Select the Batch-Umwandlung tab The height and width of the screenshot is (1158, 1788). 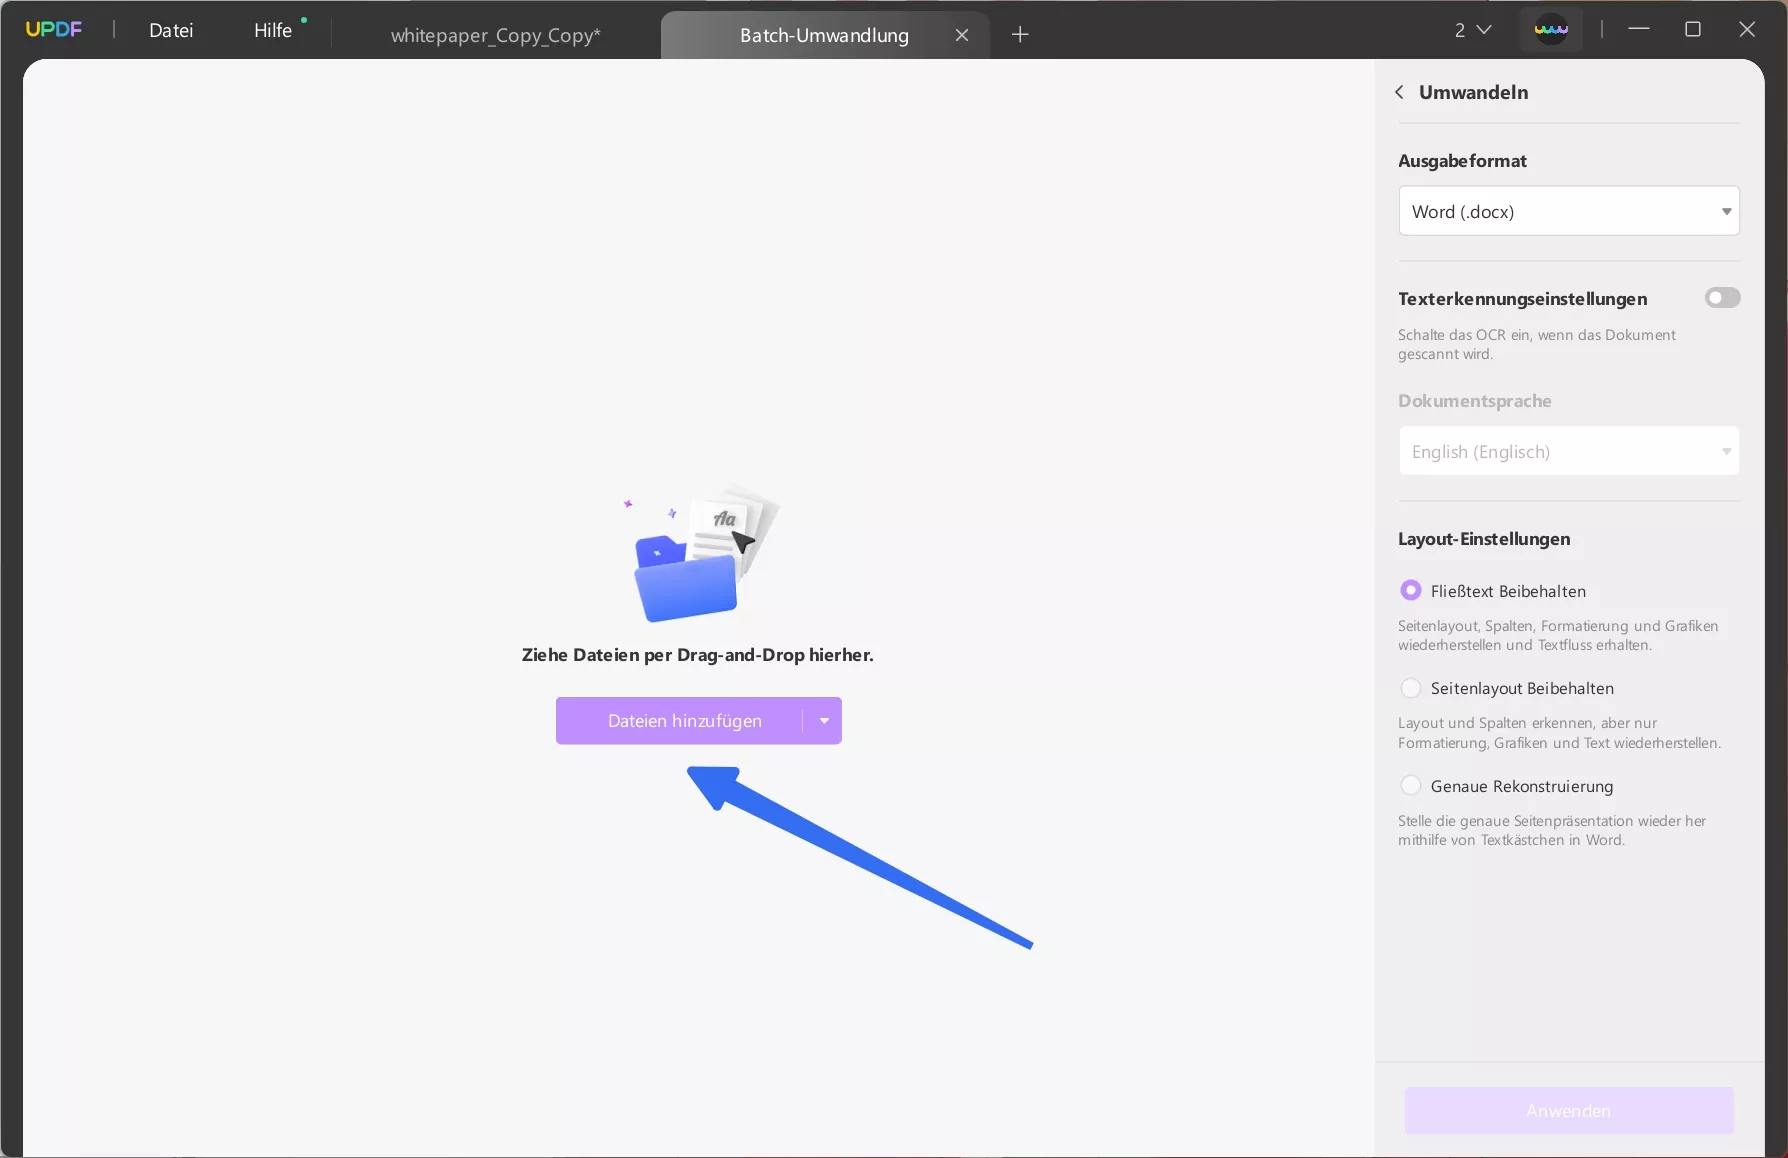[824, 35]
